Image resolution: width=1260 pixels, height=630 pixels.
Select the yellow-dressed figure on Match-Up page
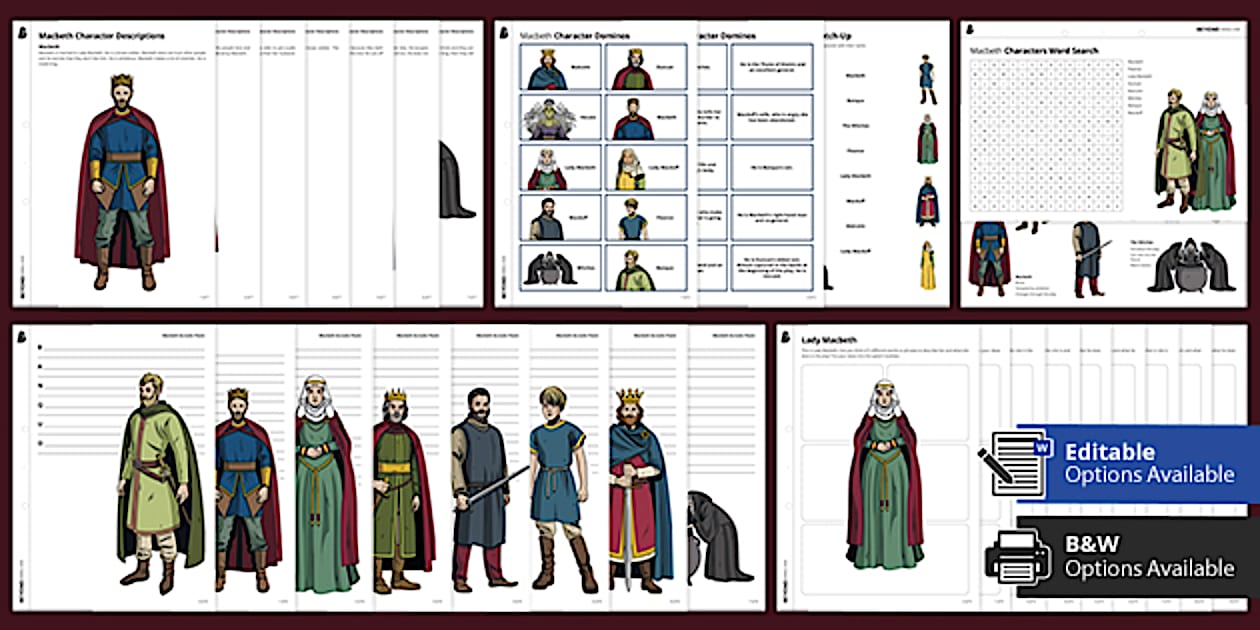click(x=928, y=265)
